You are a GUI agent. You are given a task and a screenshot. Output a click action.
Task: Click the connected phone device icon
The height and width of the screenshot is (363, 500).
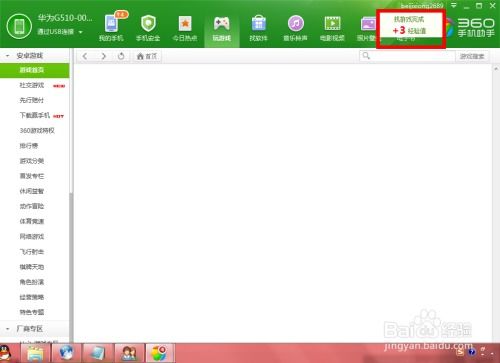[x=19, y=26]
